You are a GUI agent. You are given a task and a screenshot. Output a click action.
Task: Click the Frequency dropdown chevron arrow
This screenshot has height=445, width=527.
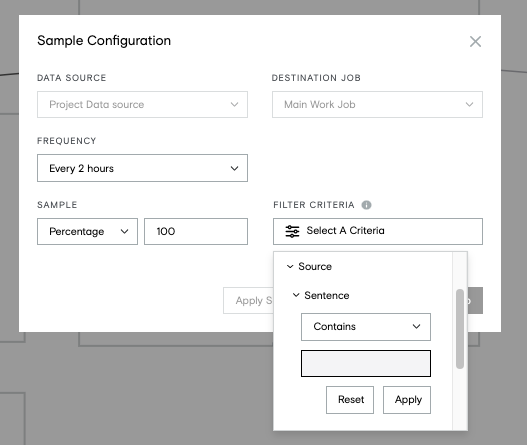click(234, 168)
